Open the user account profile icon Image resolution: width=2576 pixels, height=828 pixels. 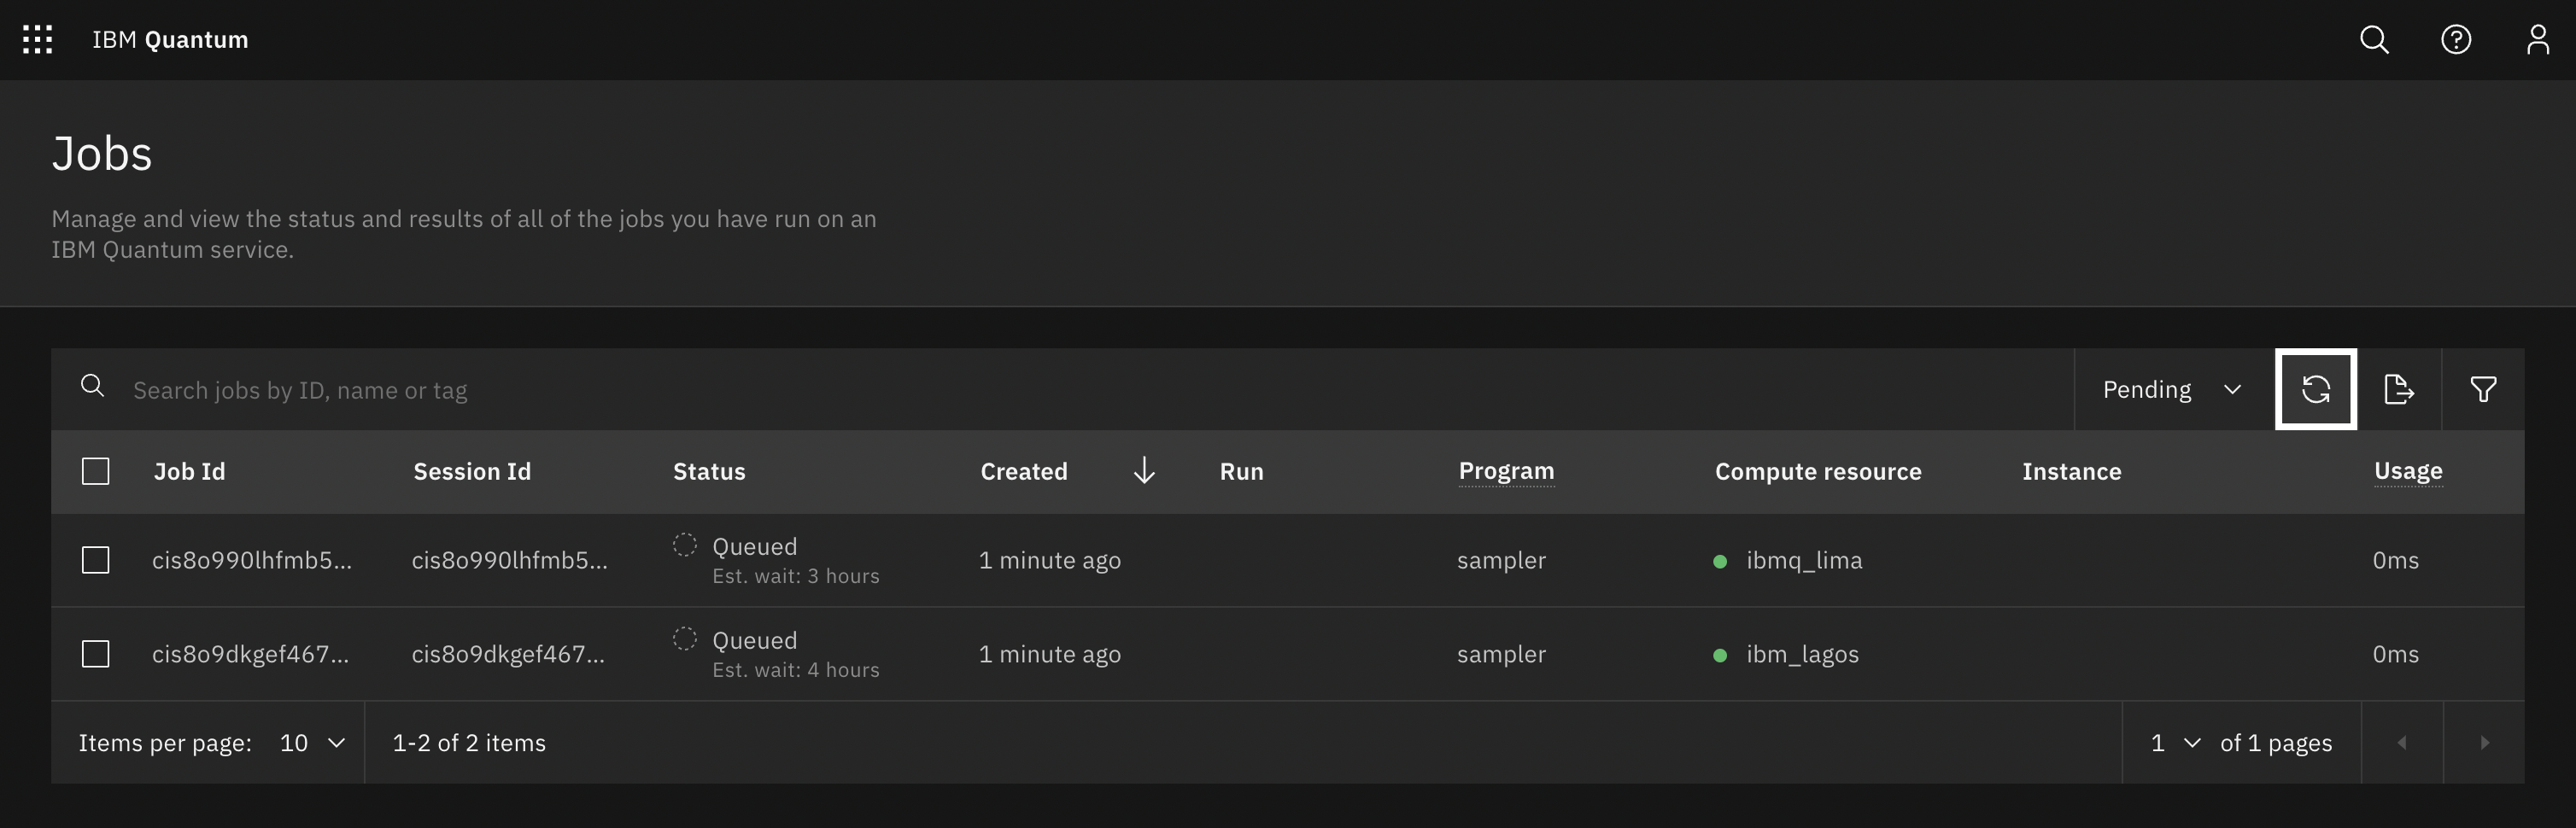pos(2538,40)
